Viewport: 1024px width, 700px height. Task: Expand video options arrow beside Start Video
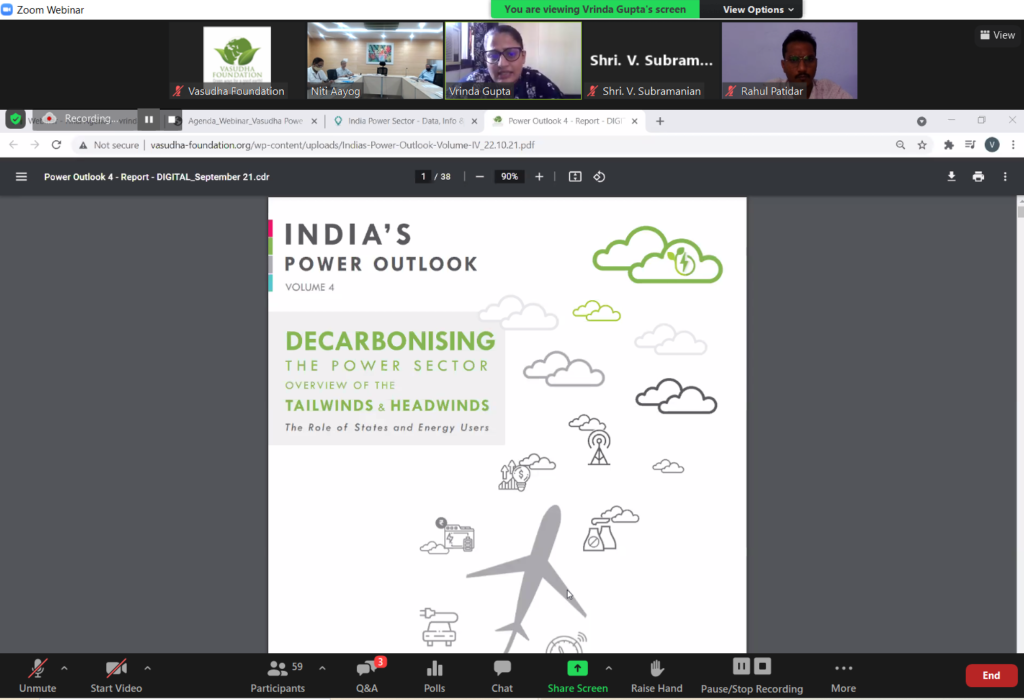[x=148, y=668]
